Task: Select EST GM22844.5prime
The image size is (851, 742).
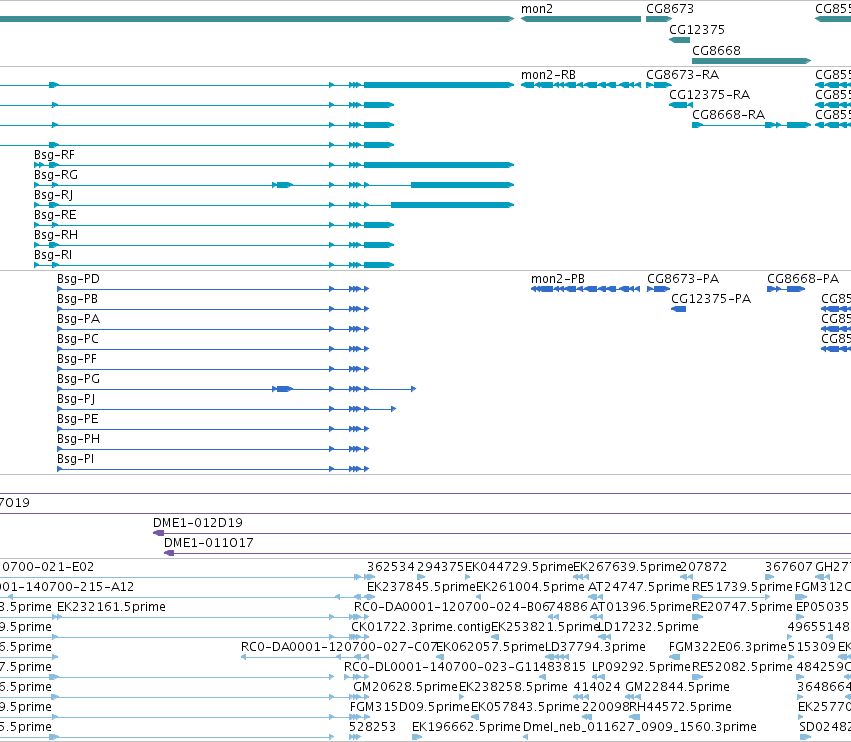Action: 677,687
